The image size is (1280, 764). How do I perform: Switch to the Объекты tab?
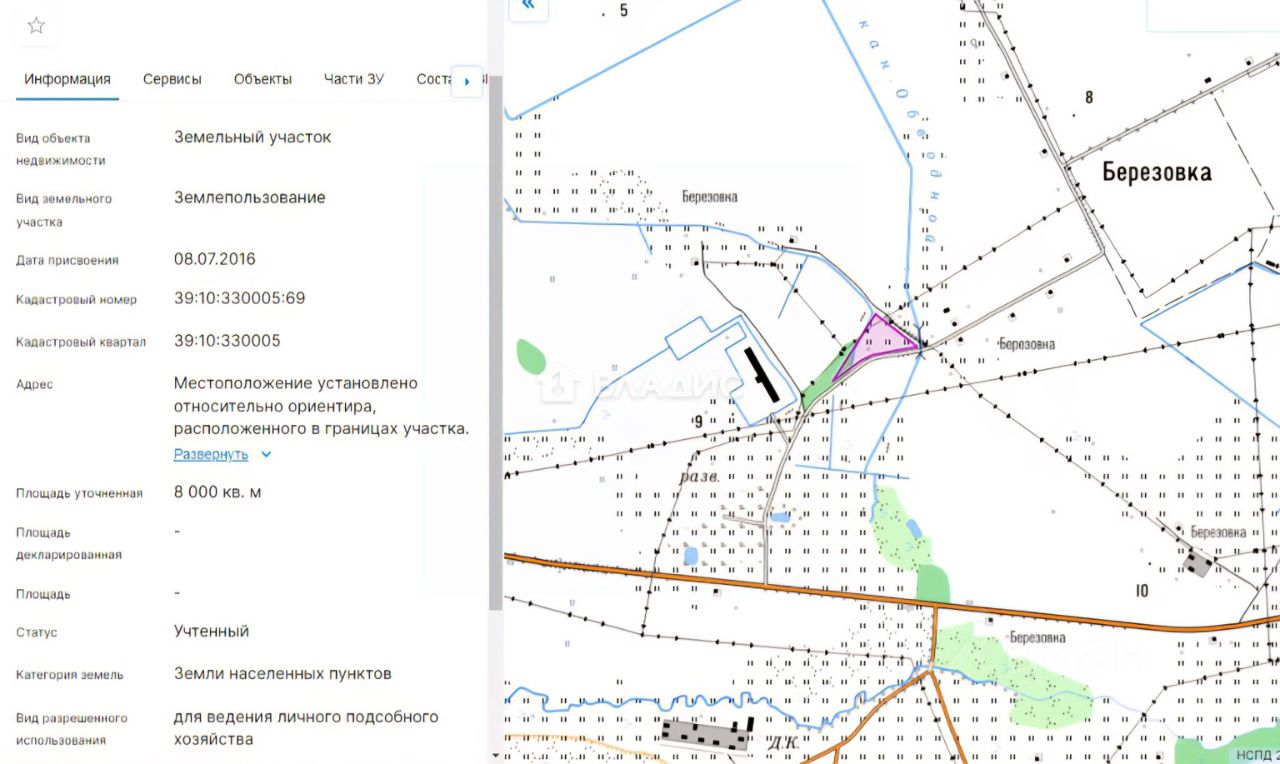point(263,79)
